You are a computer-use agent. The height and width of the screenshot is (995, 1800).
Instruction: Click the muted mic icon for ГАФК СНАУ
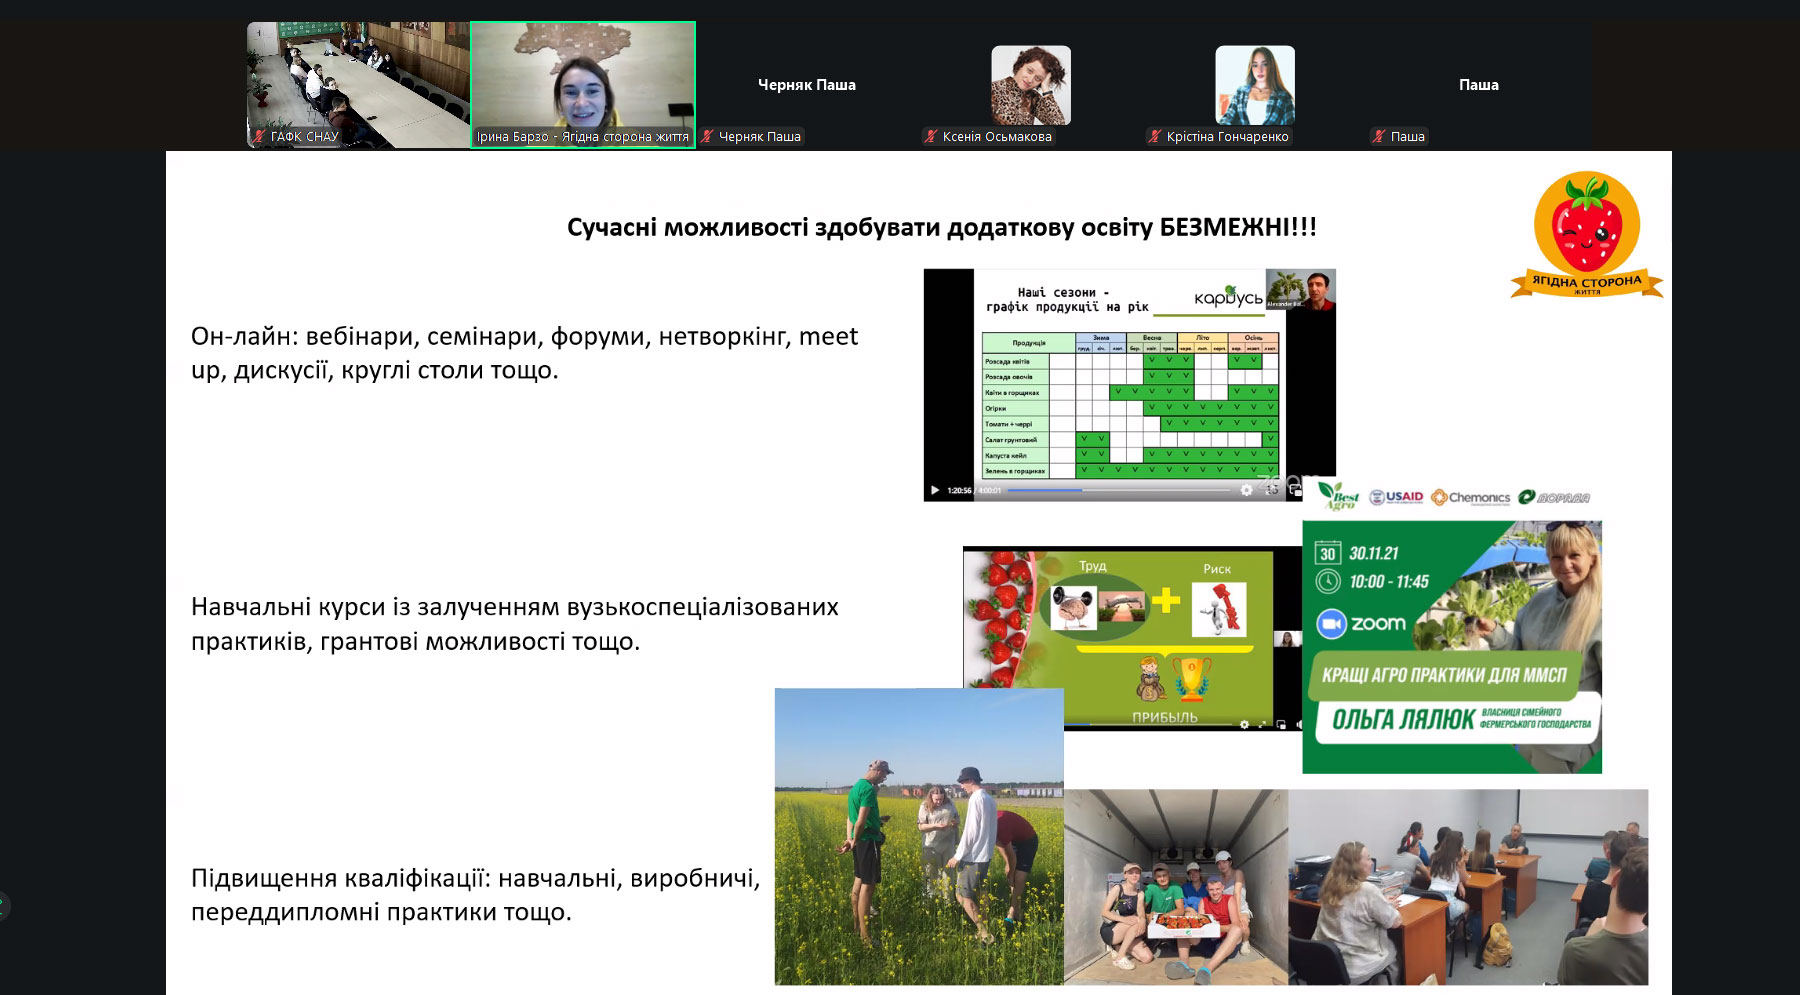point(259,137)
